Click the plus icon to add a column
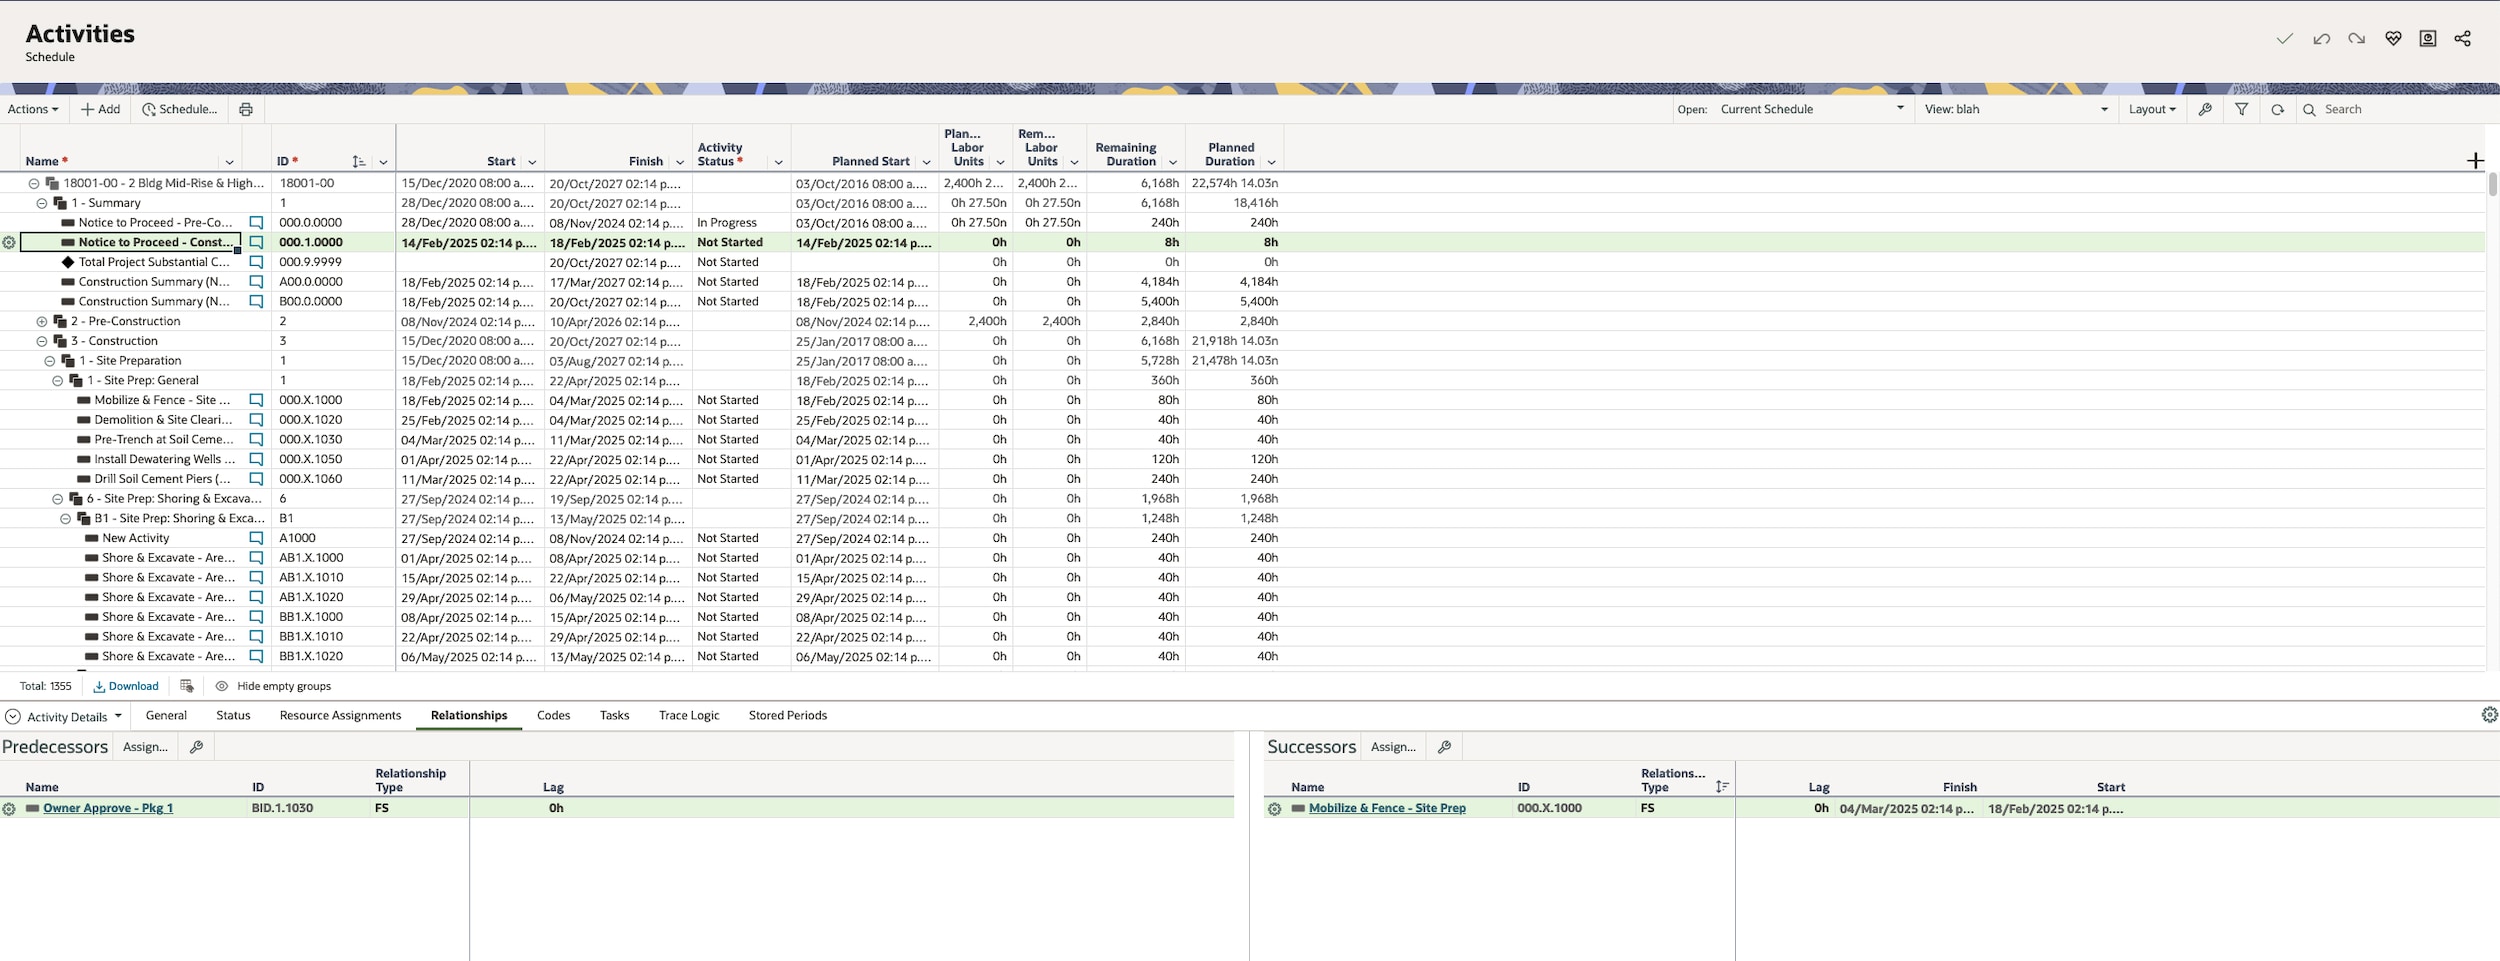Screen dimensions: 2500x961 [x=2475, y=161]
